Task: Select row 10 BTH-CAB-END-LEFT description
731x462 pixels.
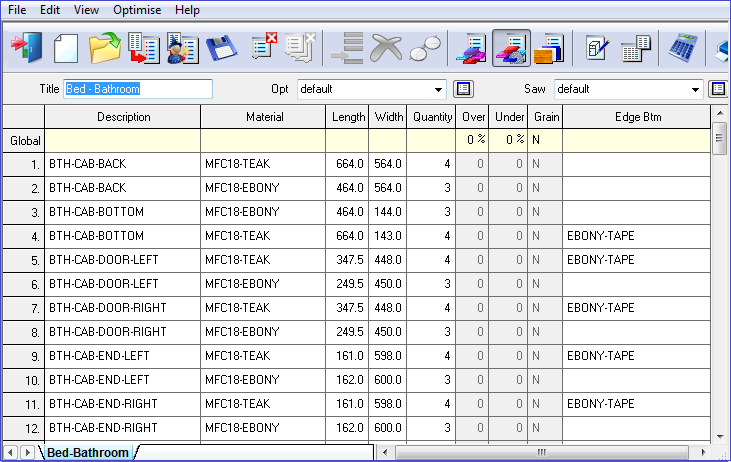Action: [123, 380]
